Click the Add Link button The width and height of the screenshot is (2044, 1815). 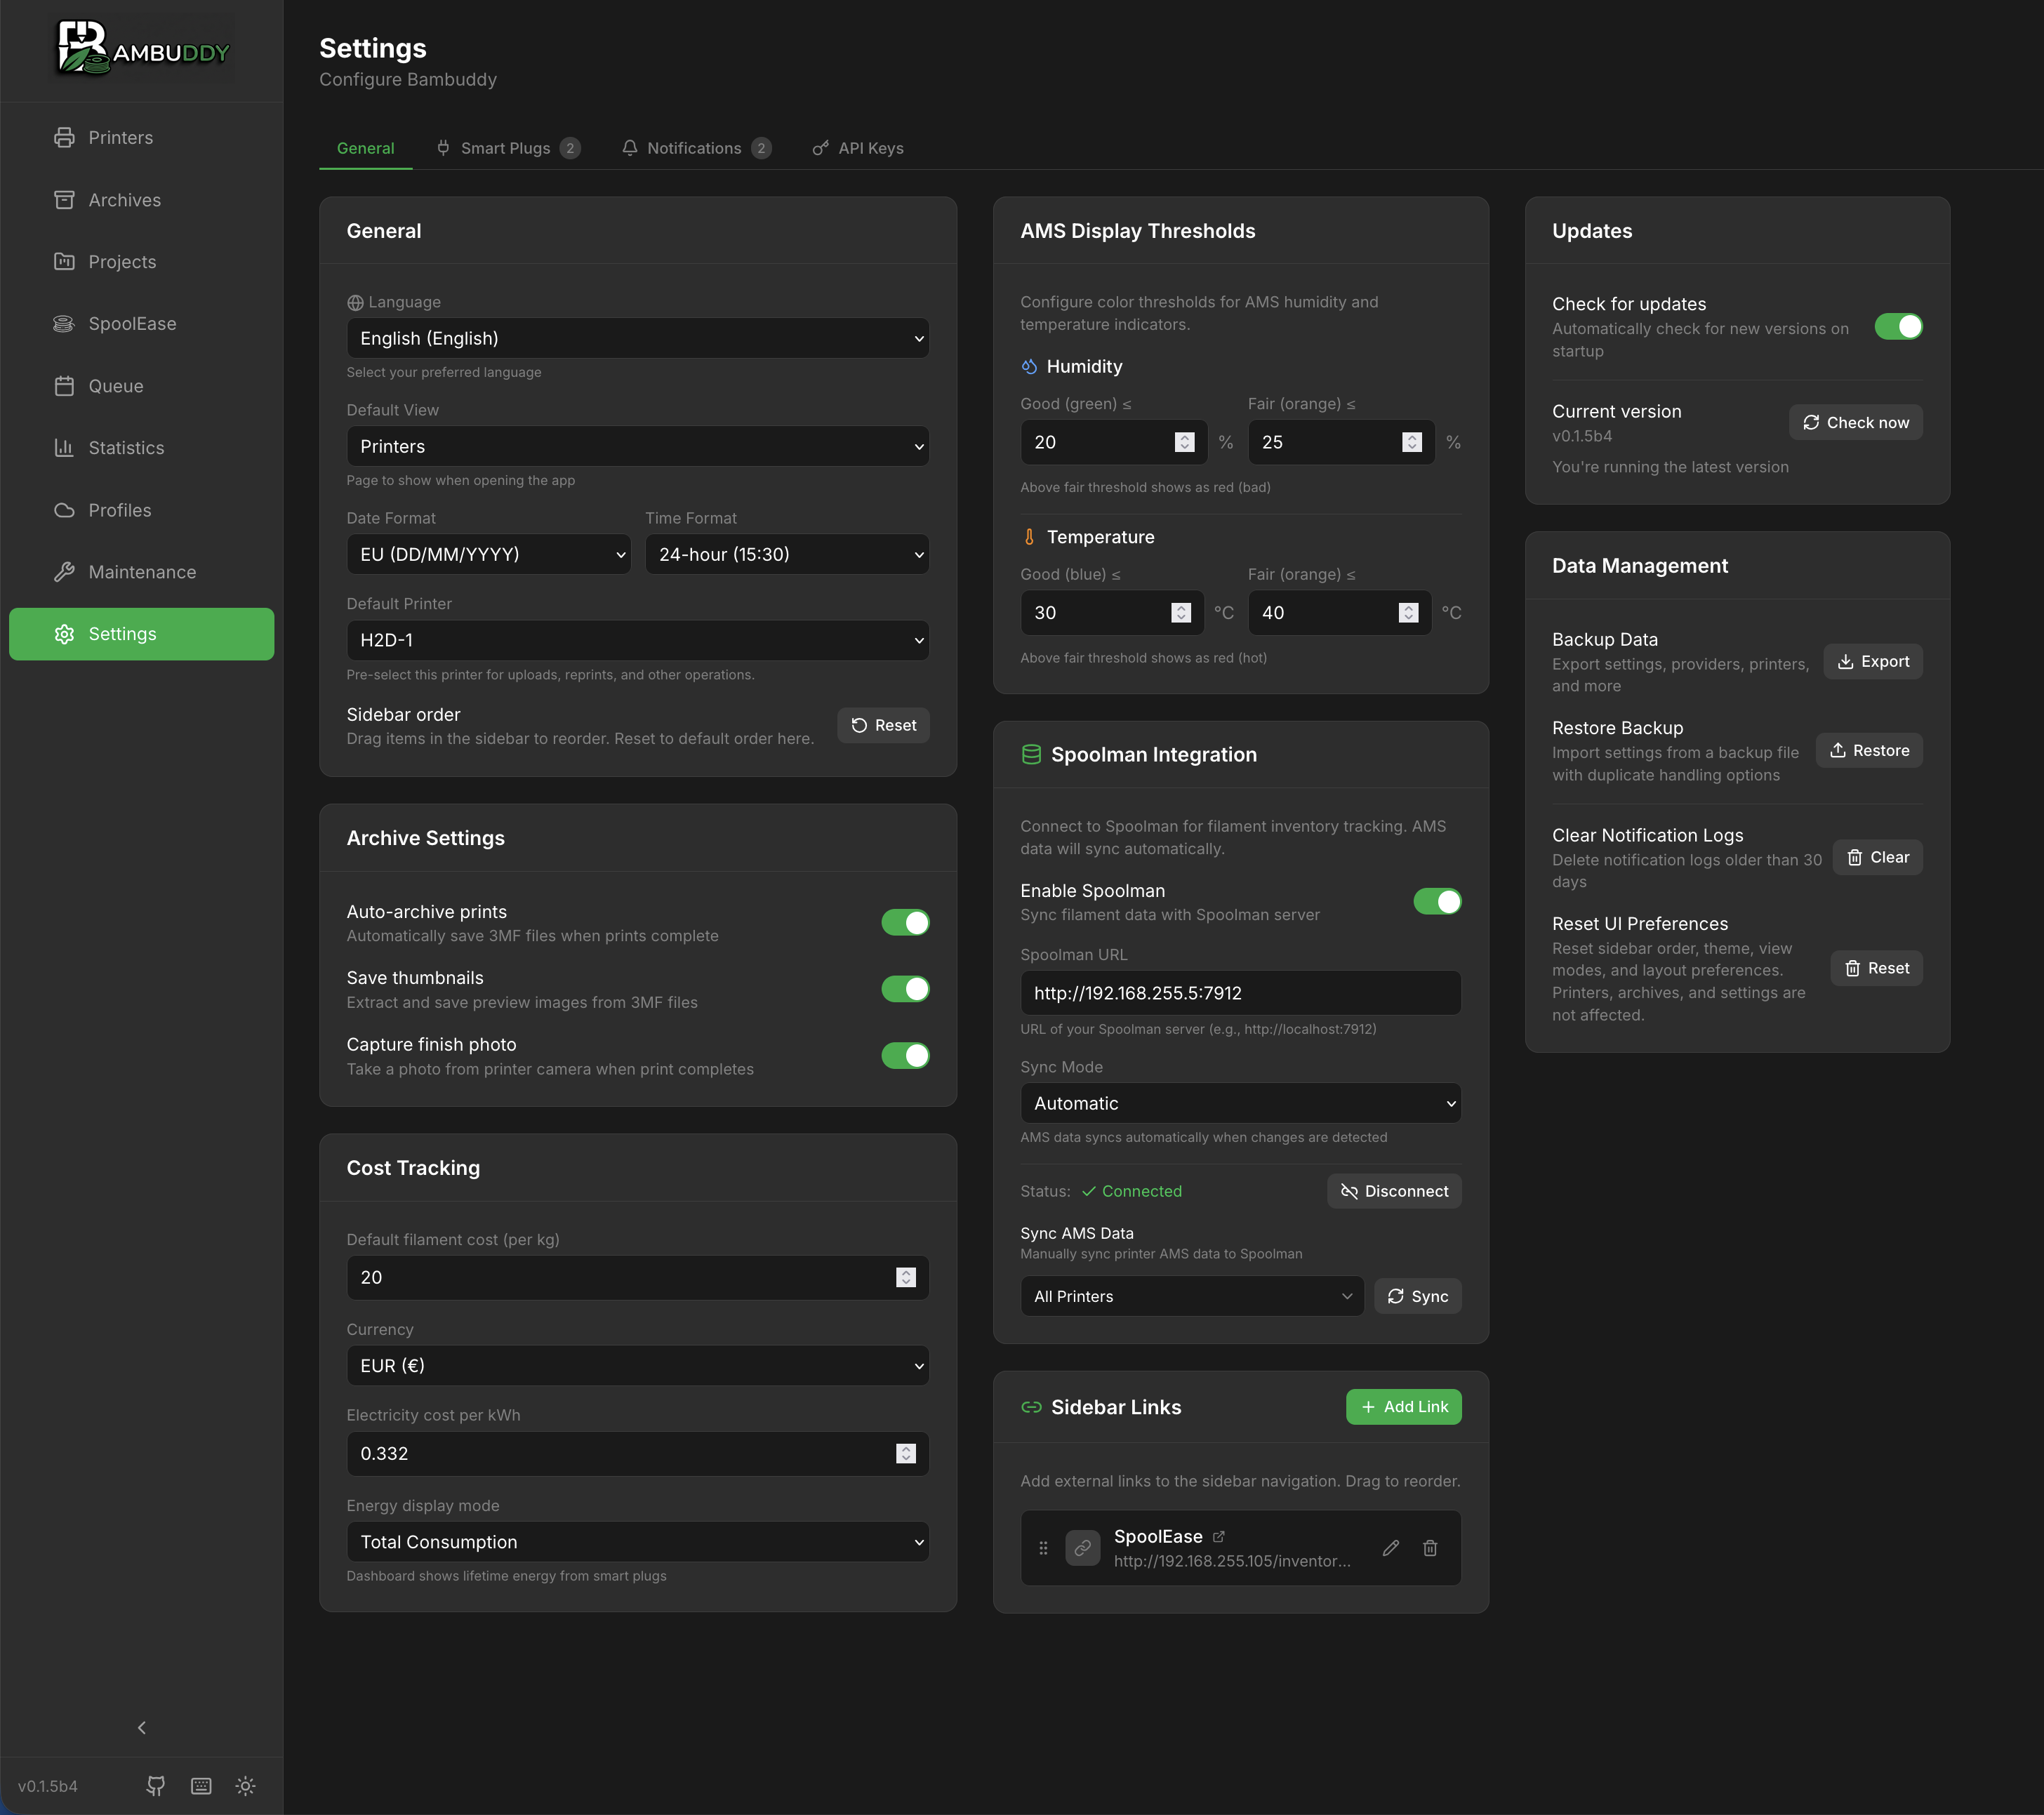[x=1404, y=1406]
